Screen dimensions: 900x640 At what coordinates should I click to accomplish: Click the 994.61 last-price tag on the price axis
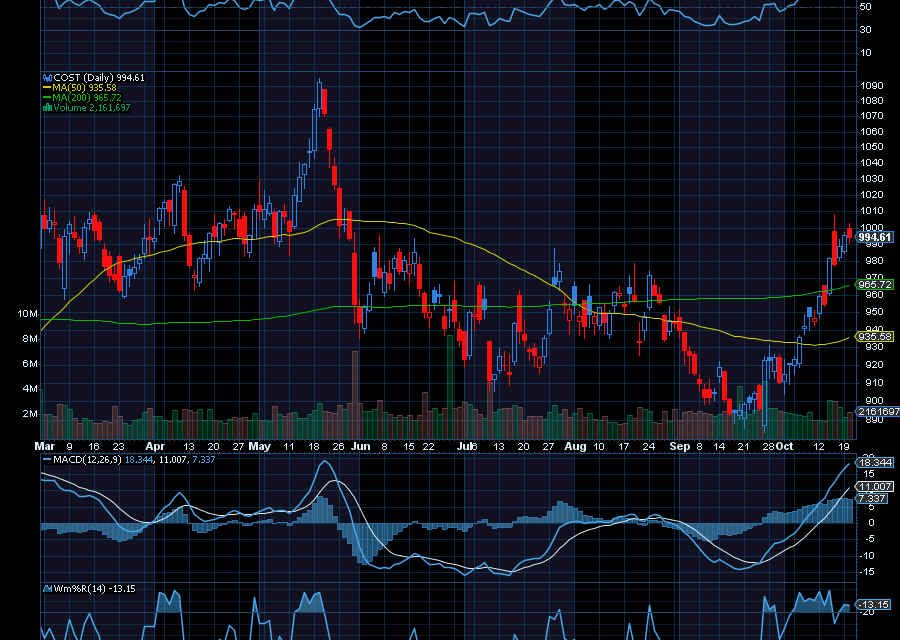pos(875,237)
